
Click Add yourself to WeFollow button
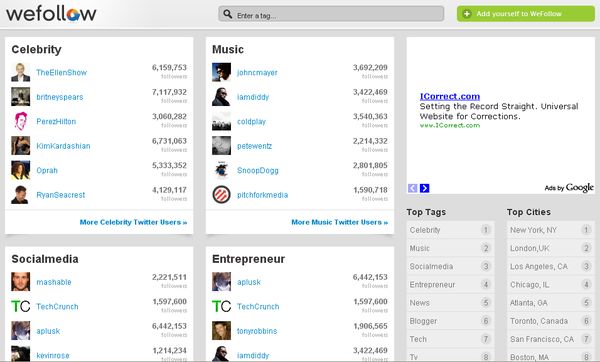coord(526,14)
